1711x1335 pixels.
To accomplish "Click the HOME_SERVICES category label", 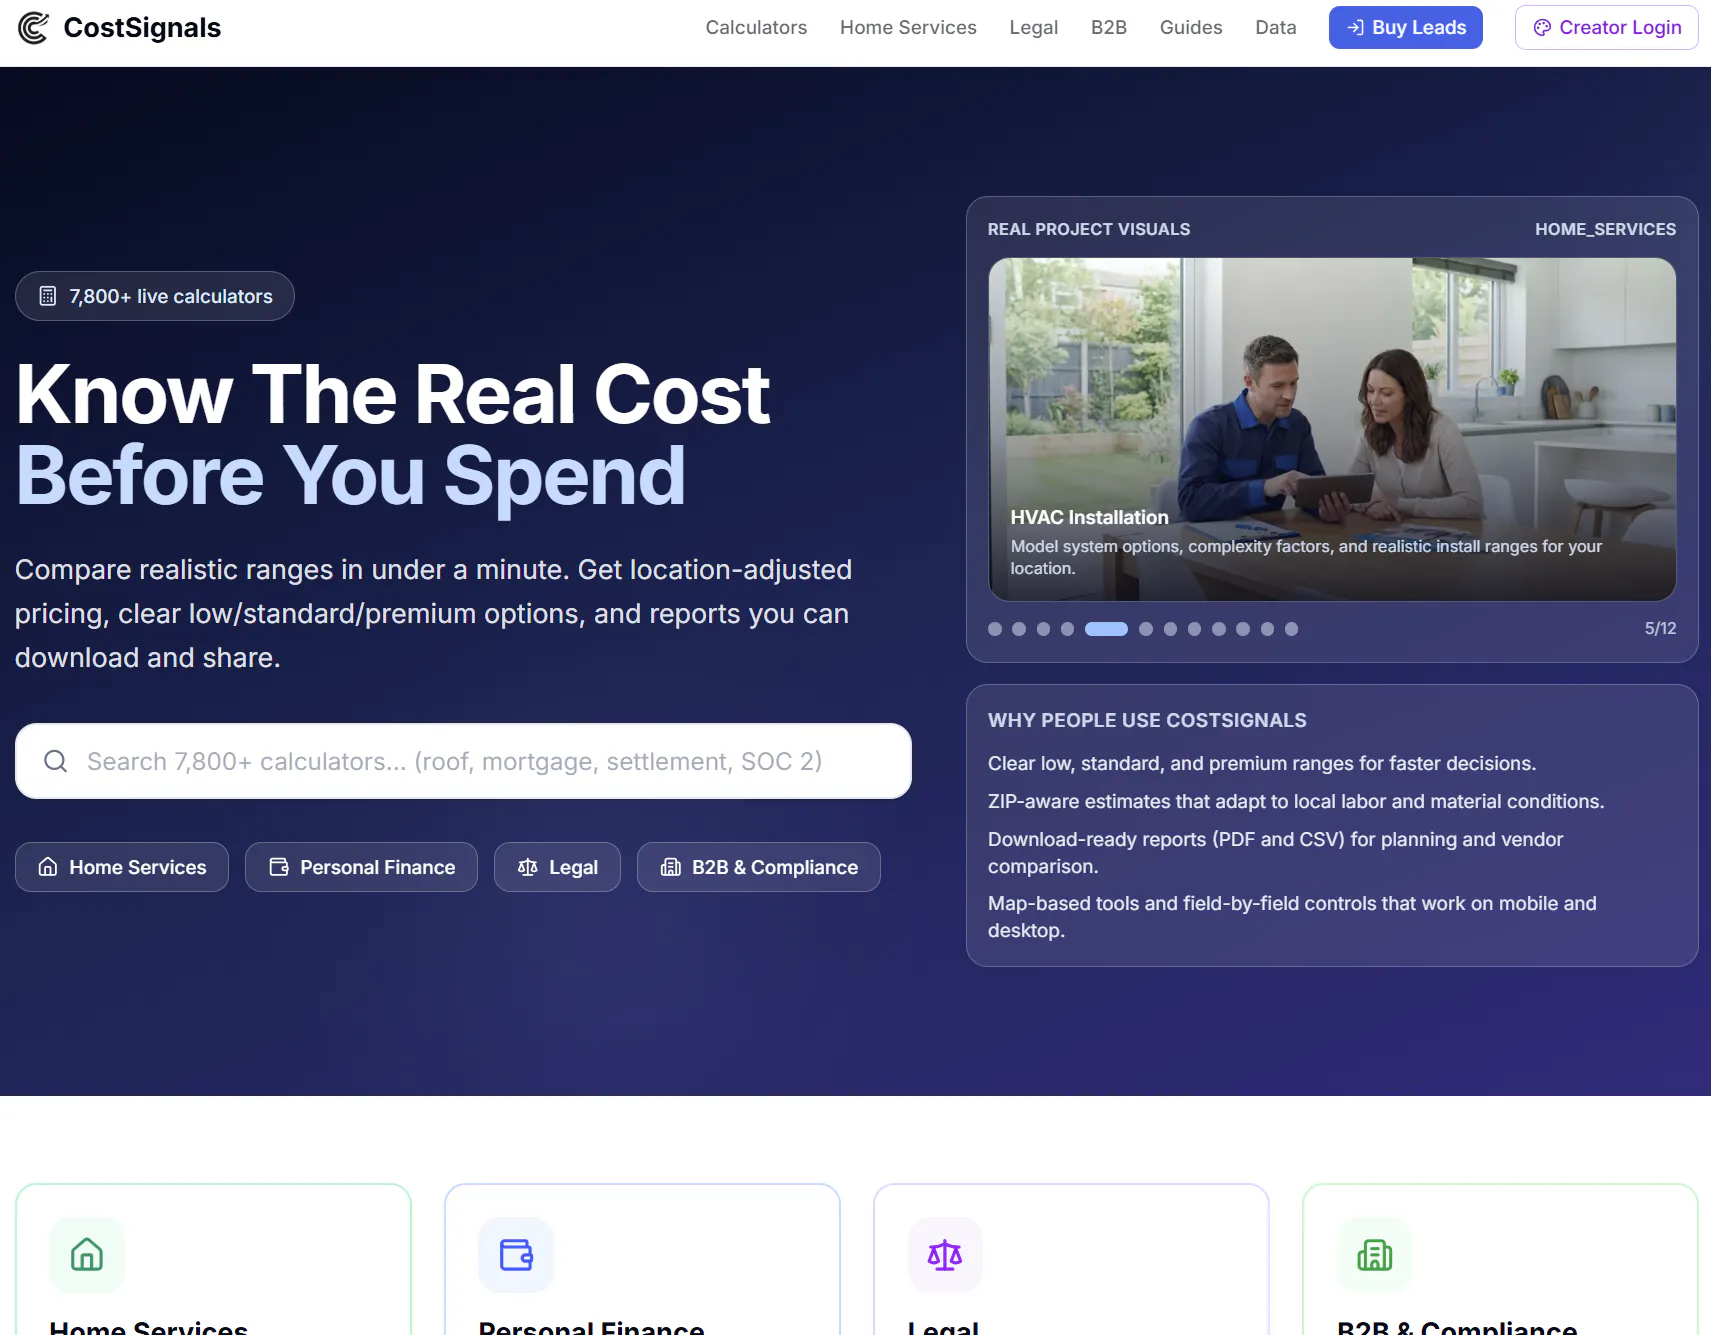I will [1605, 229].
